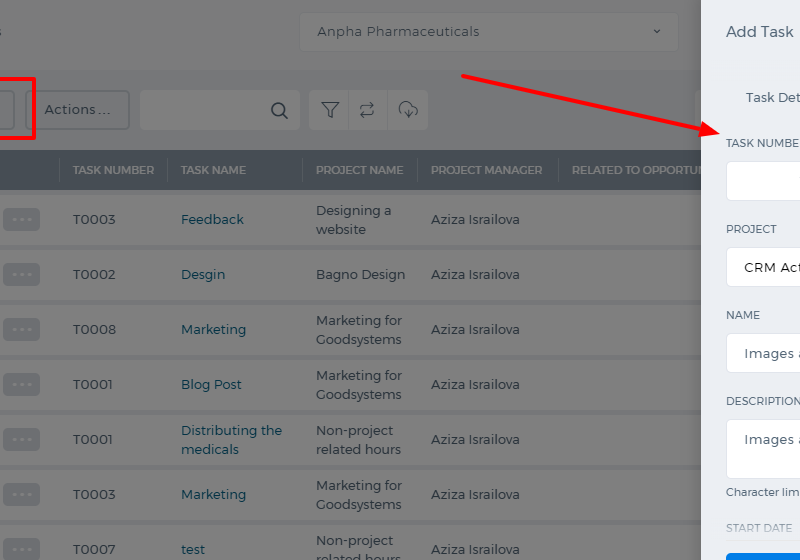Click cell T0008 task number
The image size is (800, 560).
94,329
